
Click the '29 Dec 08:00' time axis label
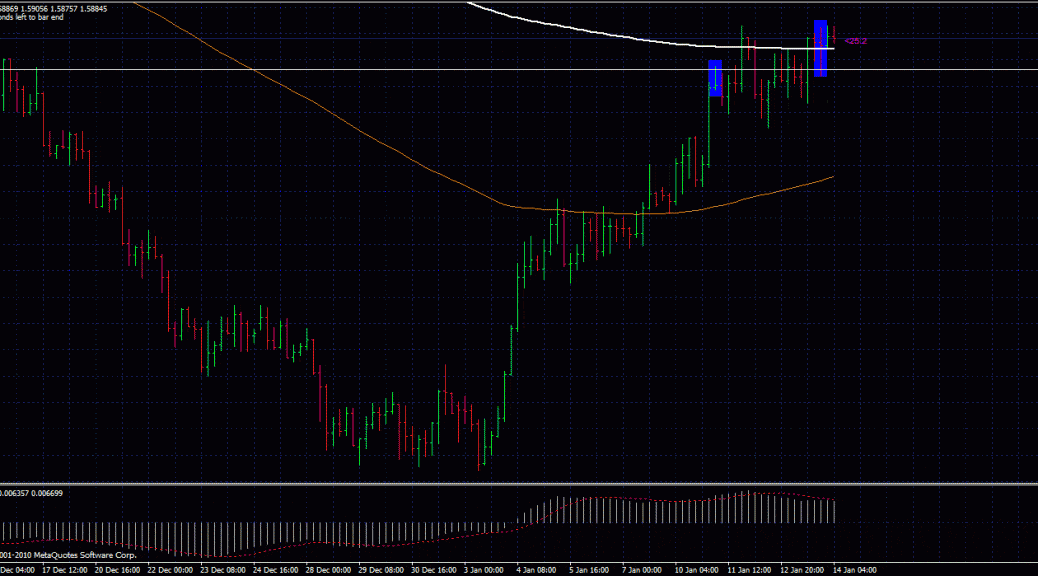(381, 570)
